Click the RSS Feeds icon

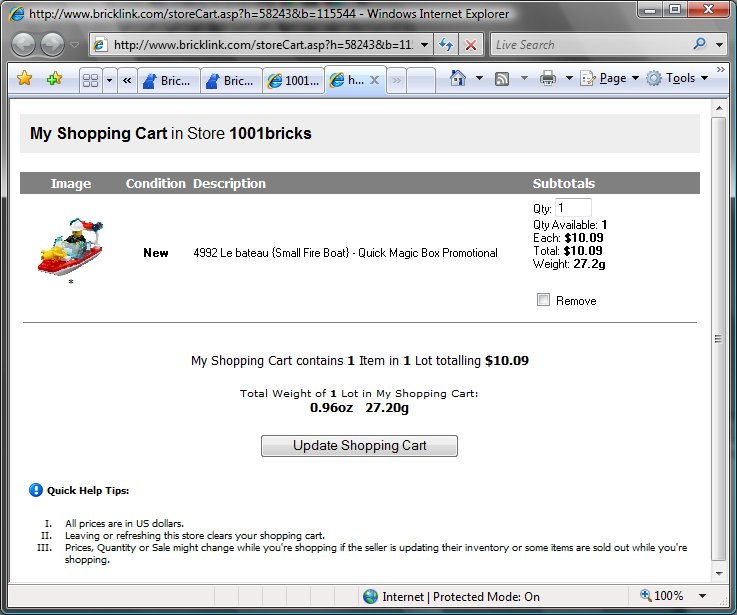(502, 79)
